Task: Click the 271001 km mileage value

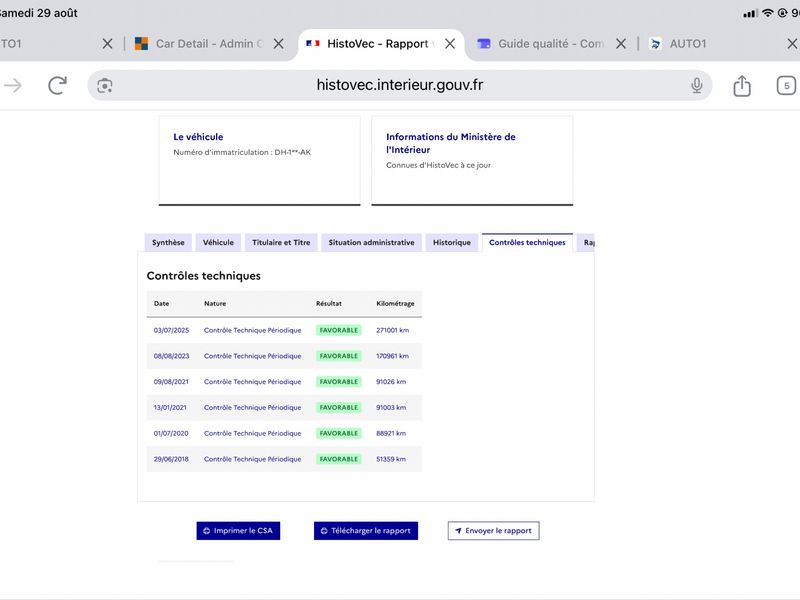Action: pos(392,330)
